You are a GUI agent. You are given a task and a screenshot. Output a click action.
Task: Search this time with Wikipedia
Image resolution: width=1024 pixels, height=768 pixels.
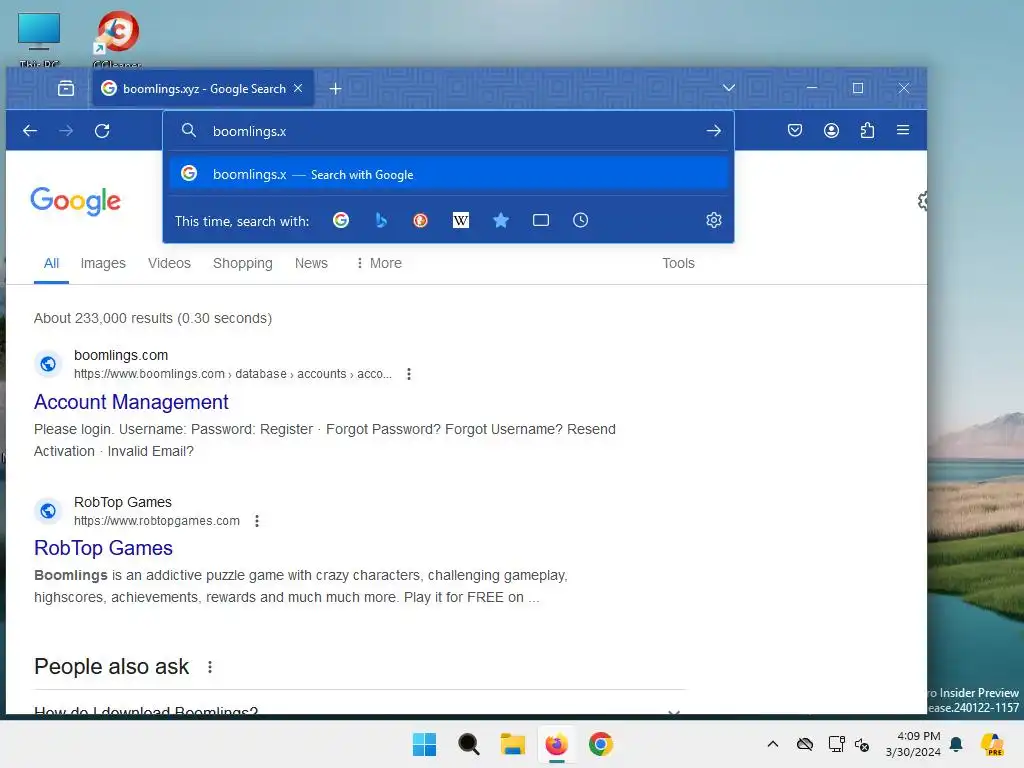coord(461,220)
